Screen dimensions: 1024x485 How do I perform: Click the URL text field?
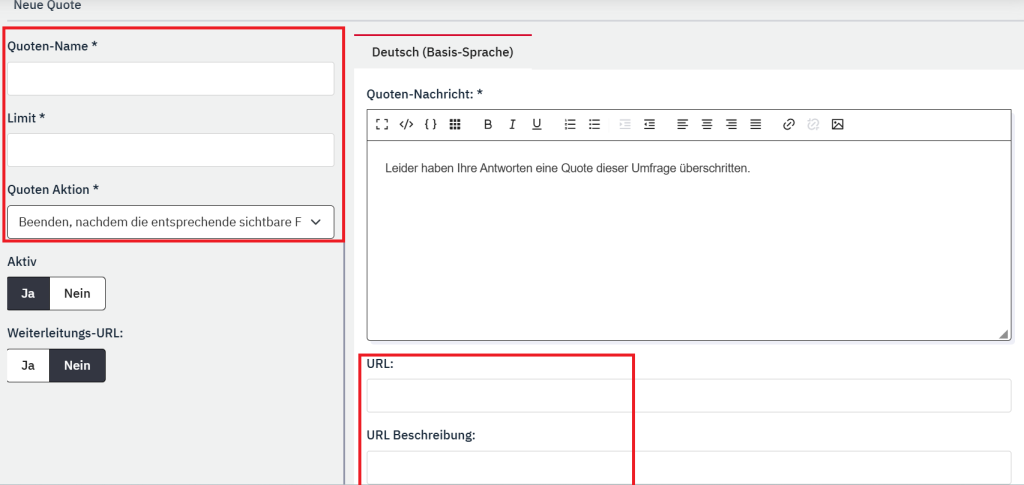(689, 396)
